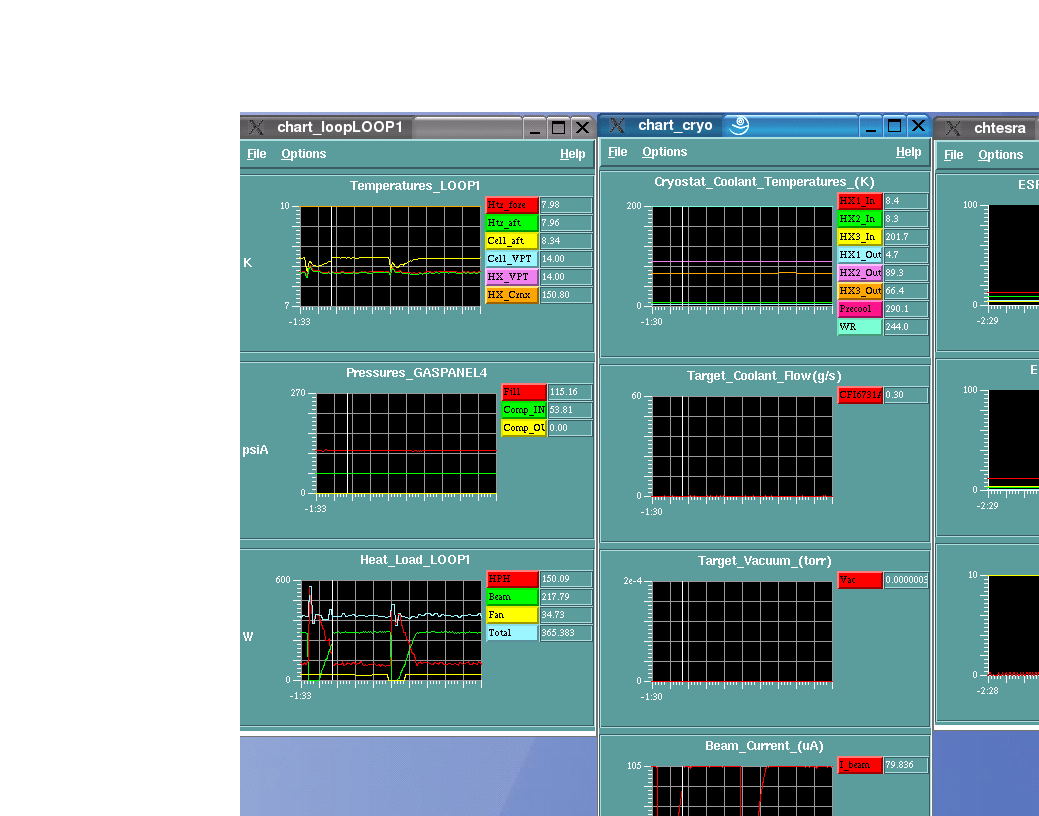Select the magenta Precool legend label

coord(859,308)
